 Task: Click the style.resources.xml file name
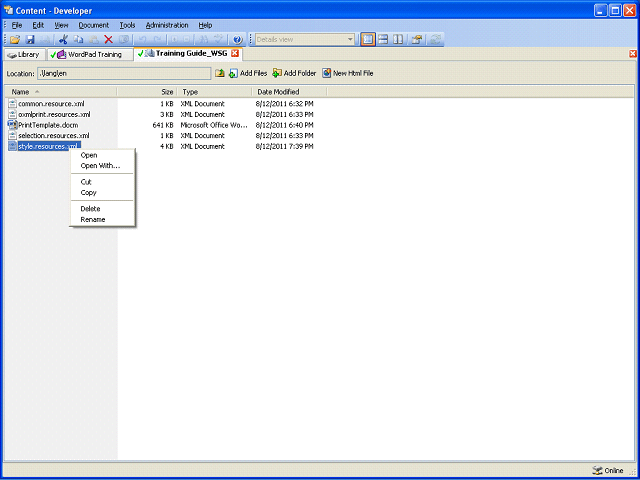48,146
